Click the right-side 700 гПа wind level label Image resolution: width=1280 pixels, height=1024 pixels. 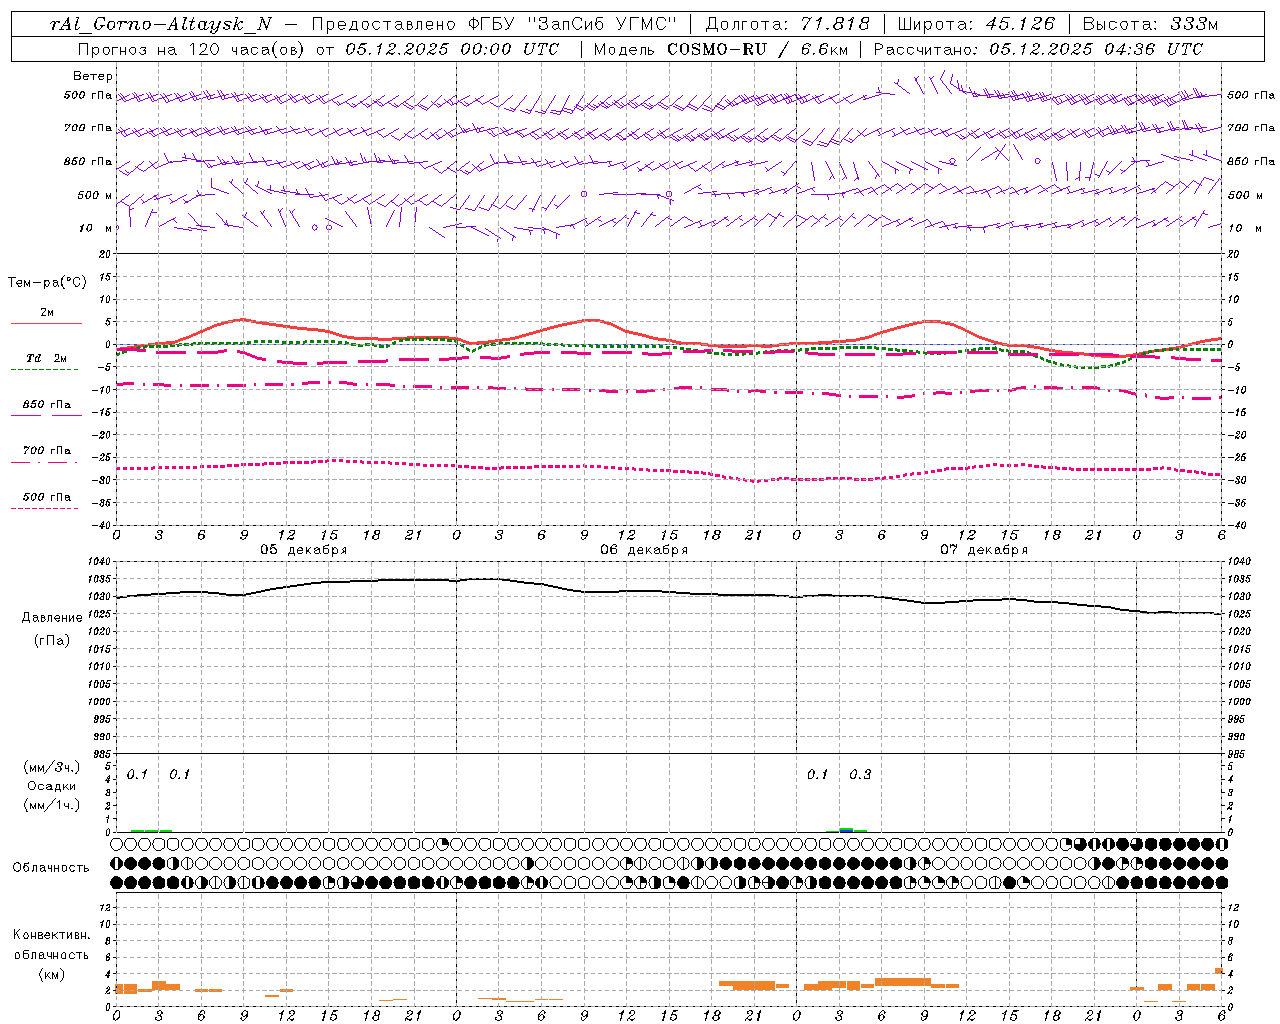(1251, 128)
